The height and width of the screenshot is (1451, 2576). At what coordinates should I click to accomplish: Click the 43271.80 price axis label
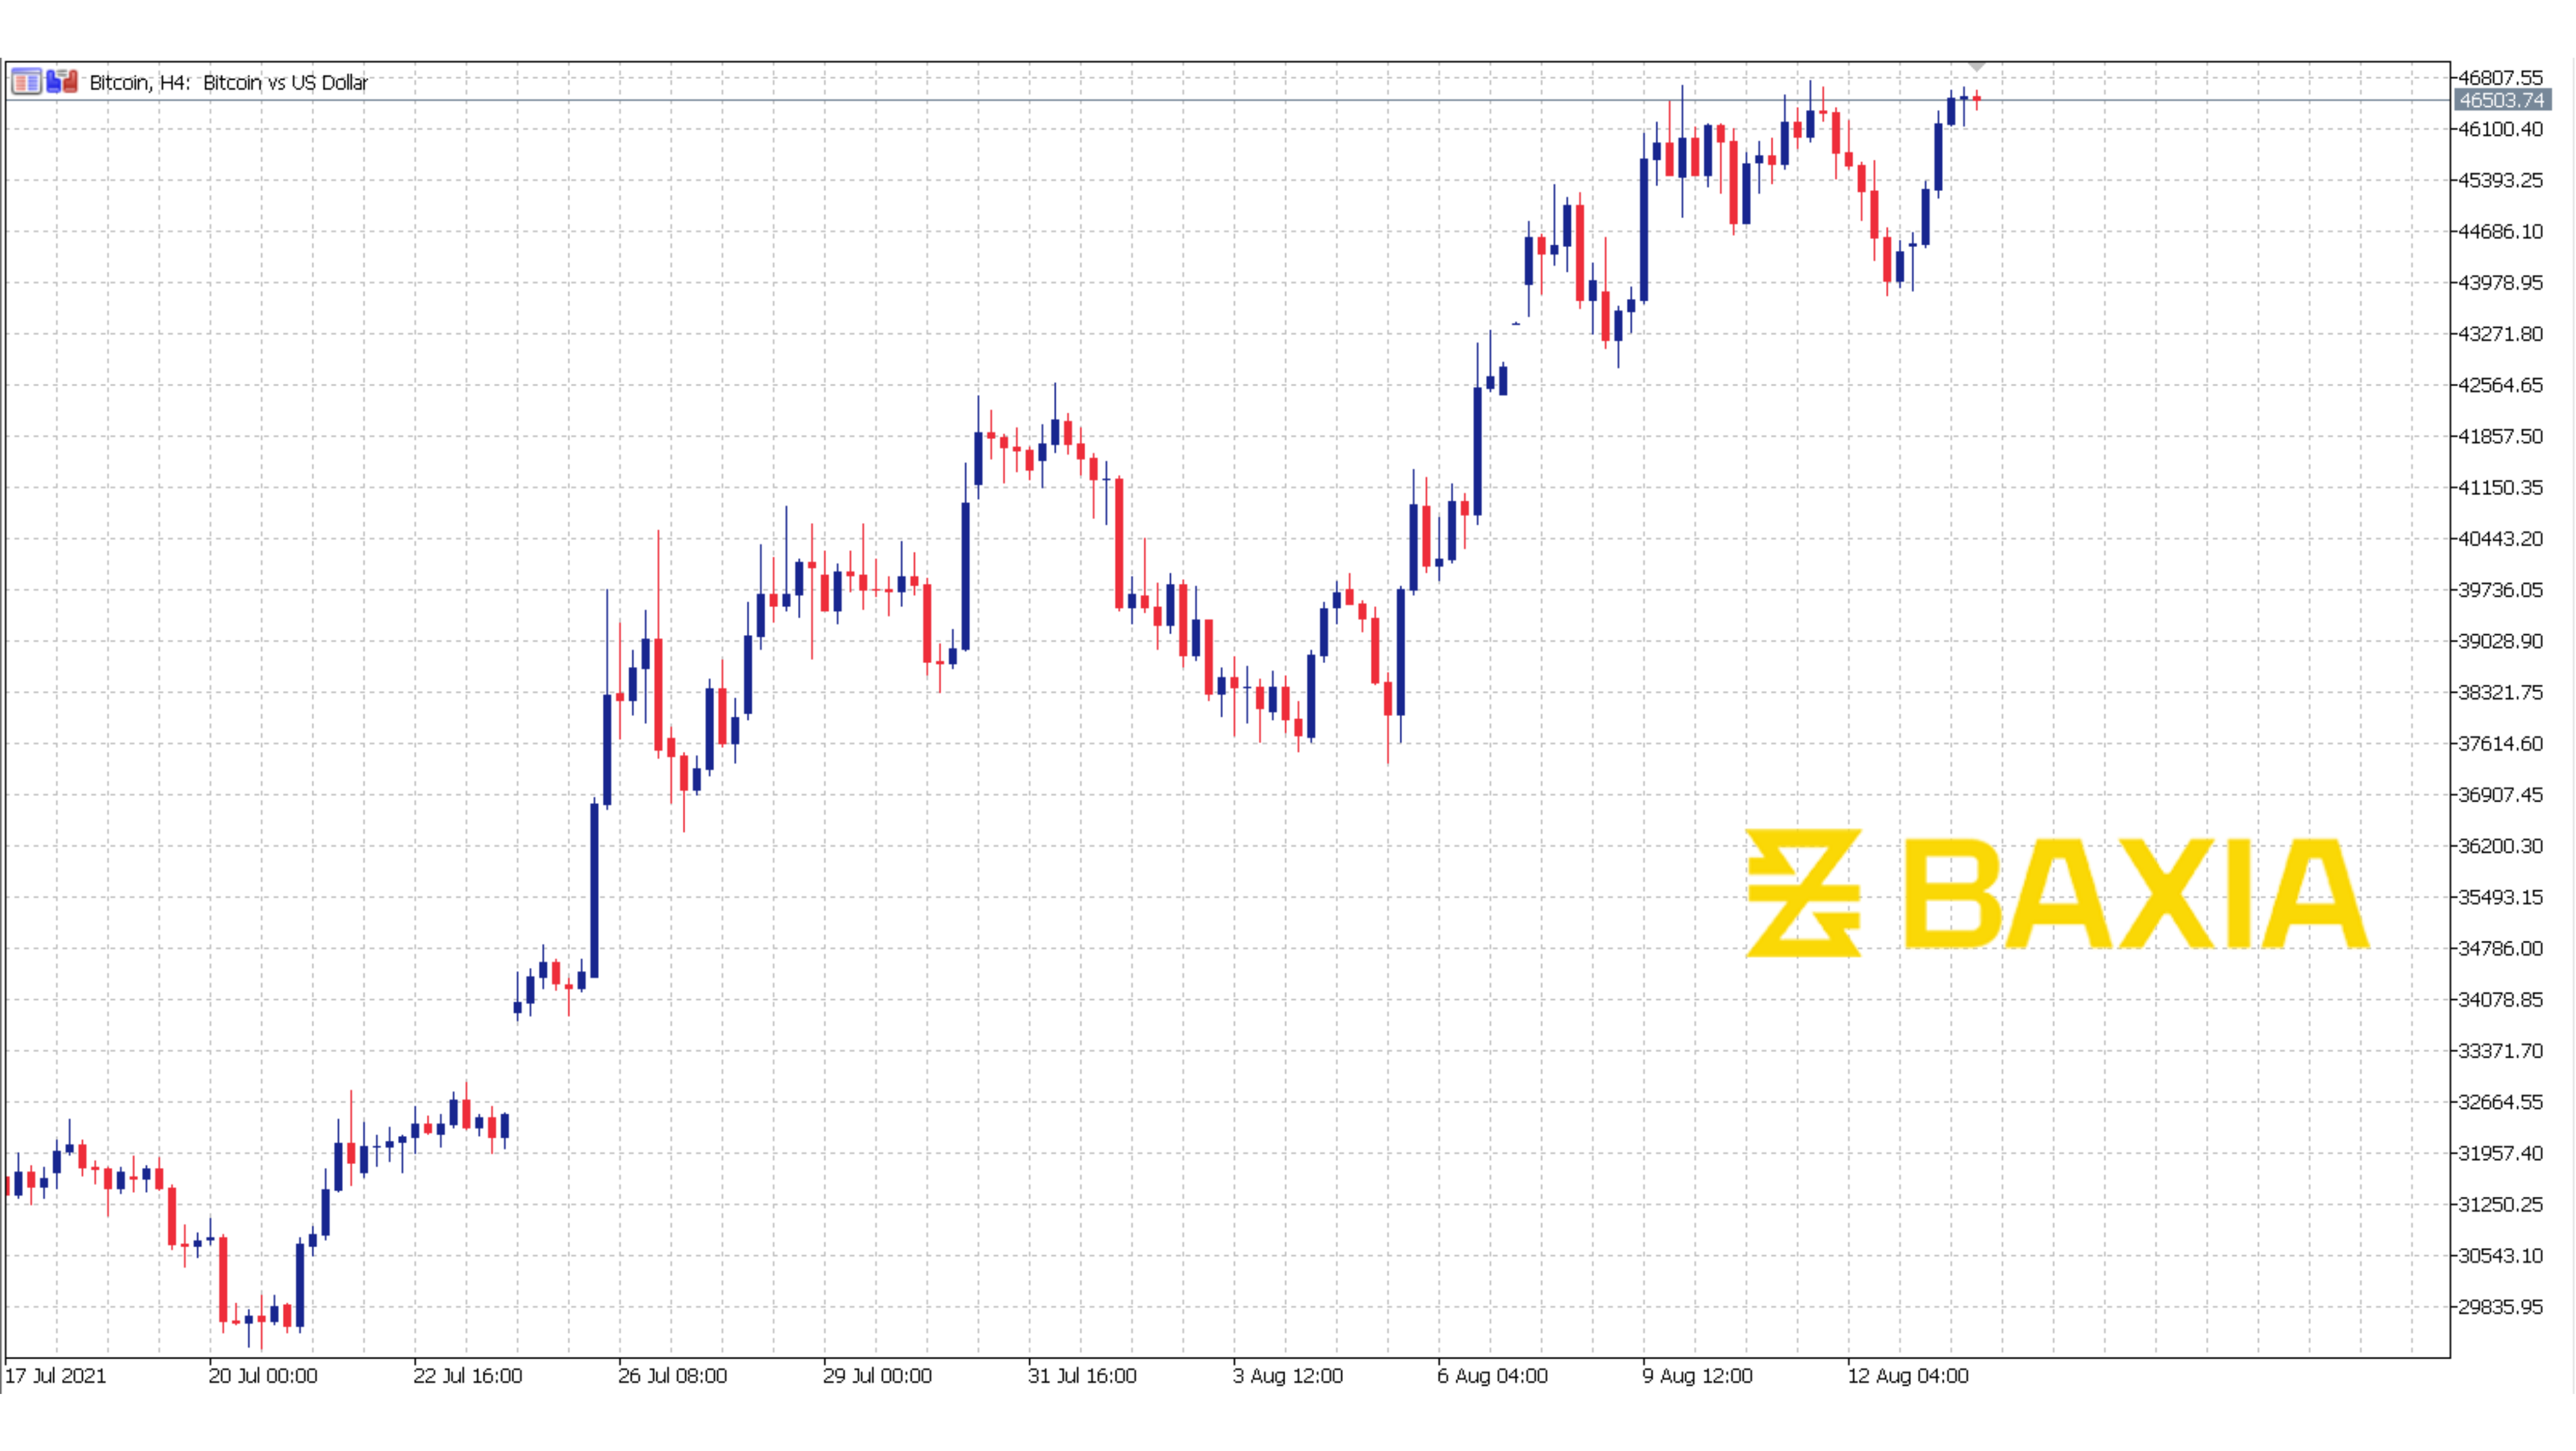[x=2500, y=334]
